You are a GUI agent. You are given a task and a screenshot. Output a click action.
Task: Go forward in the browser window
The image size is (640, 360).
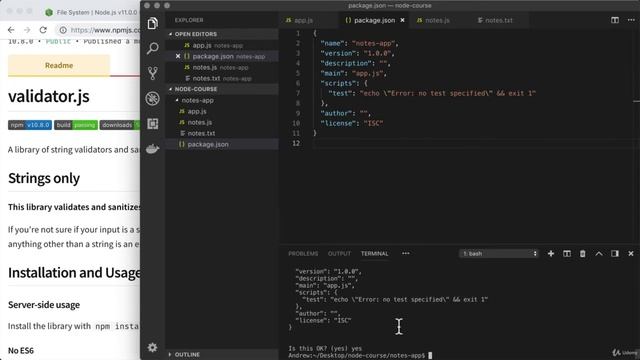[x=27, y=30]
